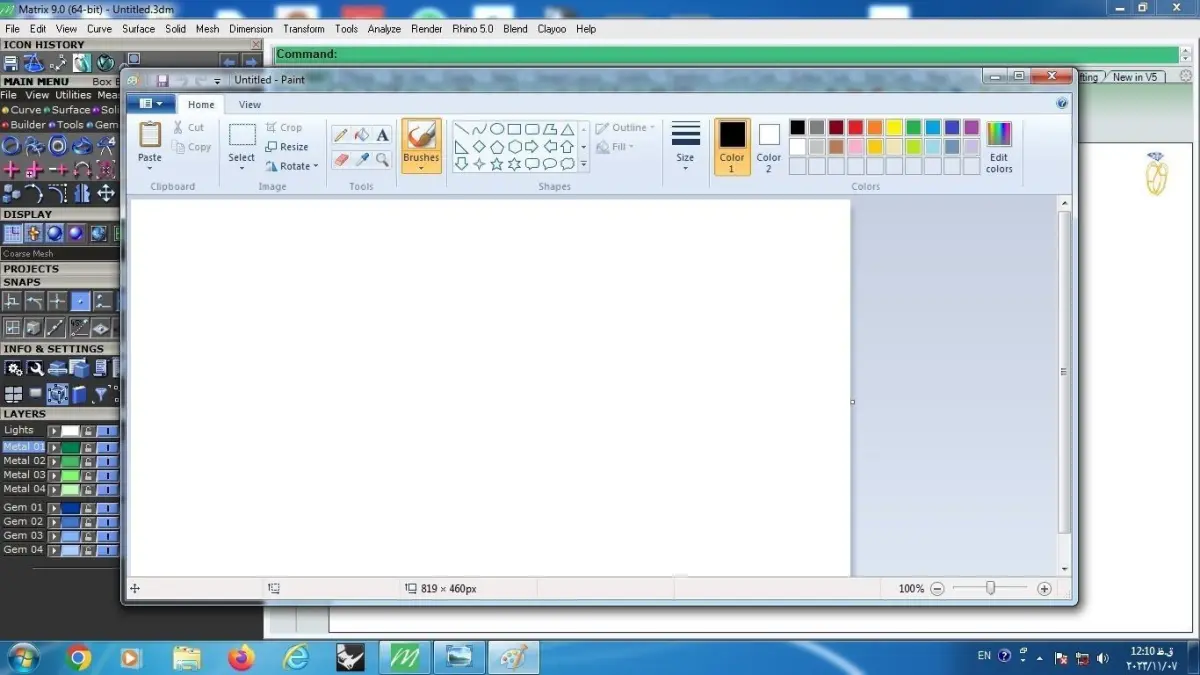Image resolution: width=1200 pixels, height=675 pixels.
Task: Click the four-way move arrows icon in Matrix
Action: click(106, 193)
